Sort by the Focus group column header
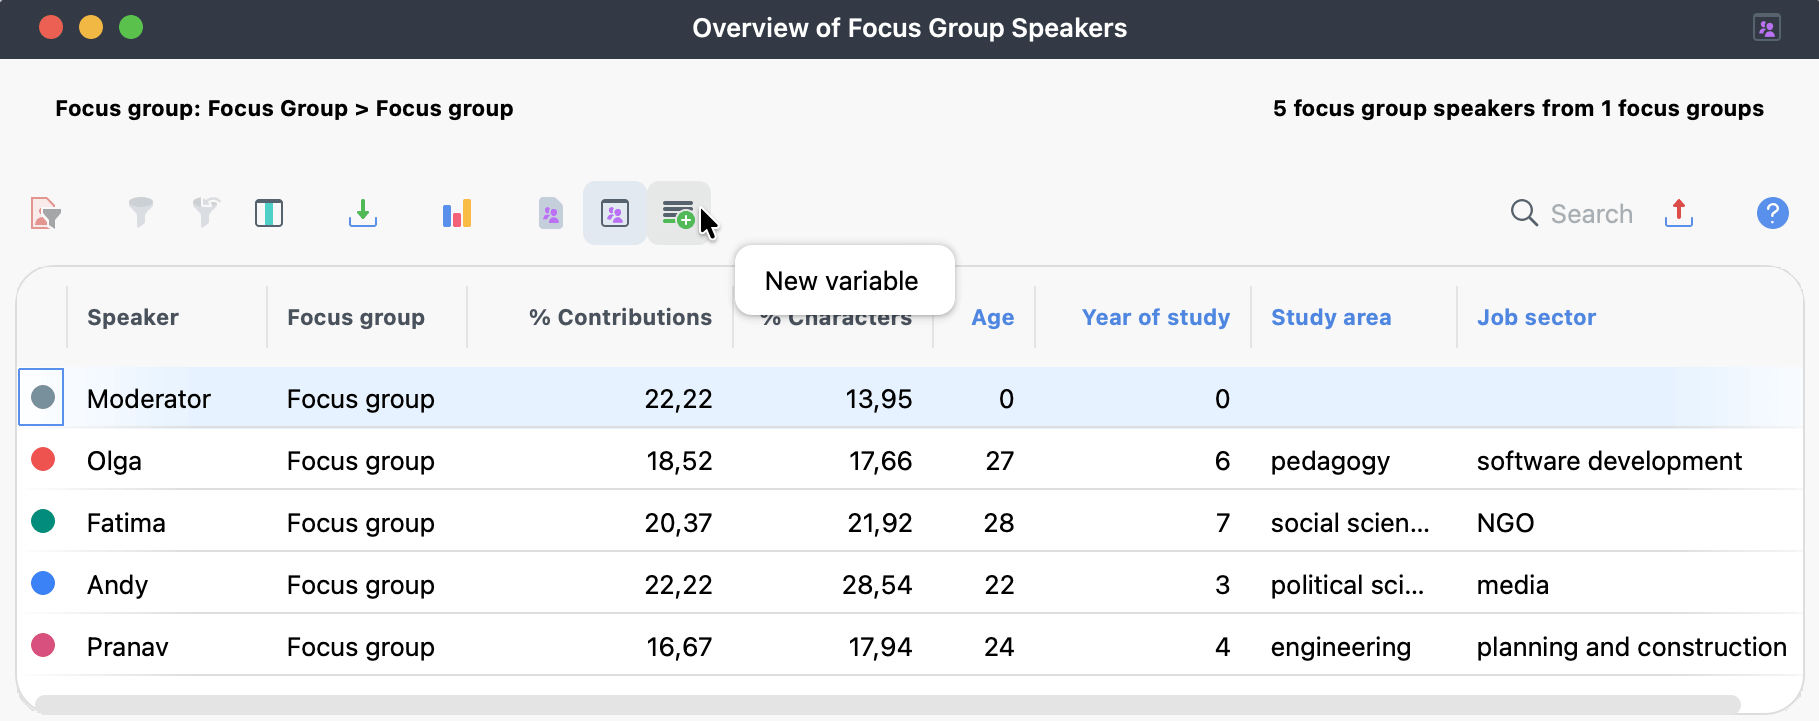This screenshot has height=721, width=1819. [x=356, y=317]
